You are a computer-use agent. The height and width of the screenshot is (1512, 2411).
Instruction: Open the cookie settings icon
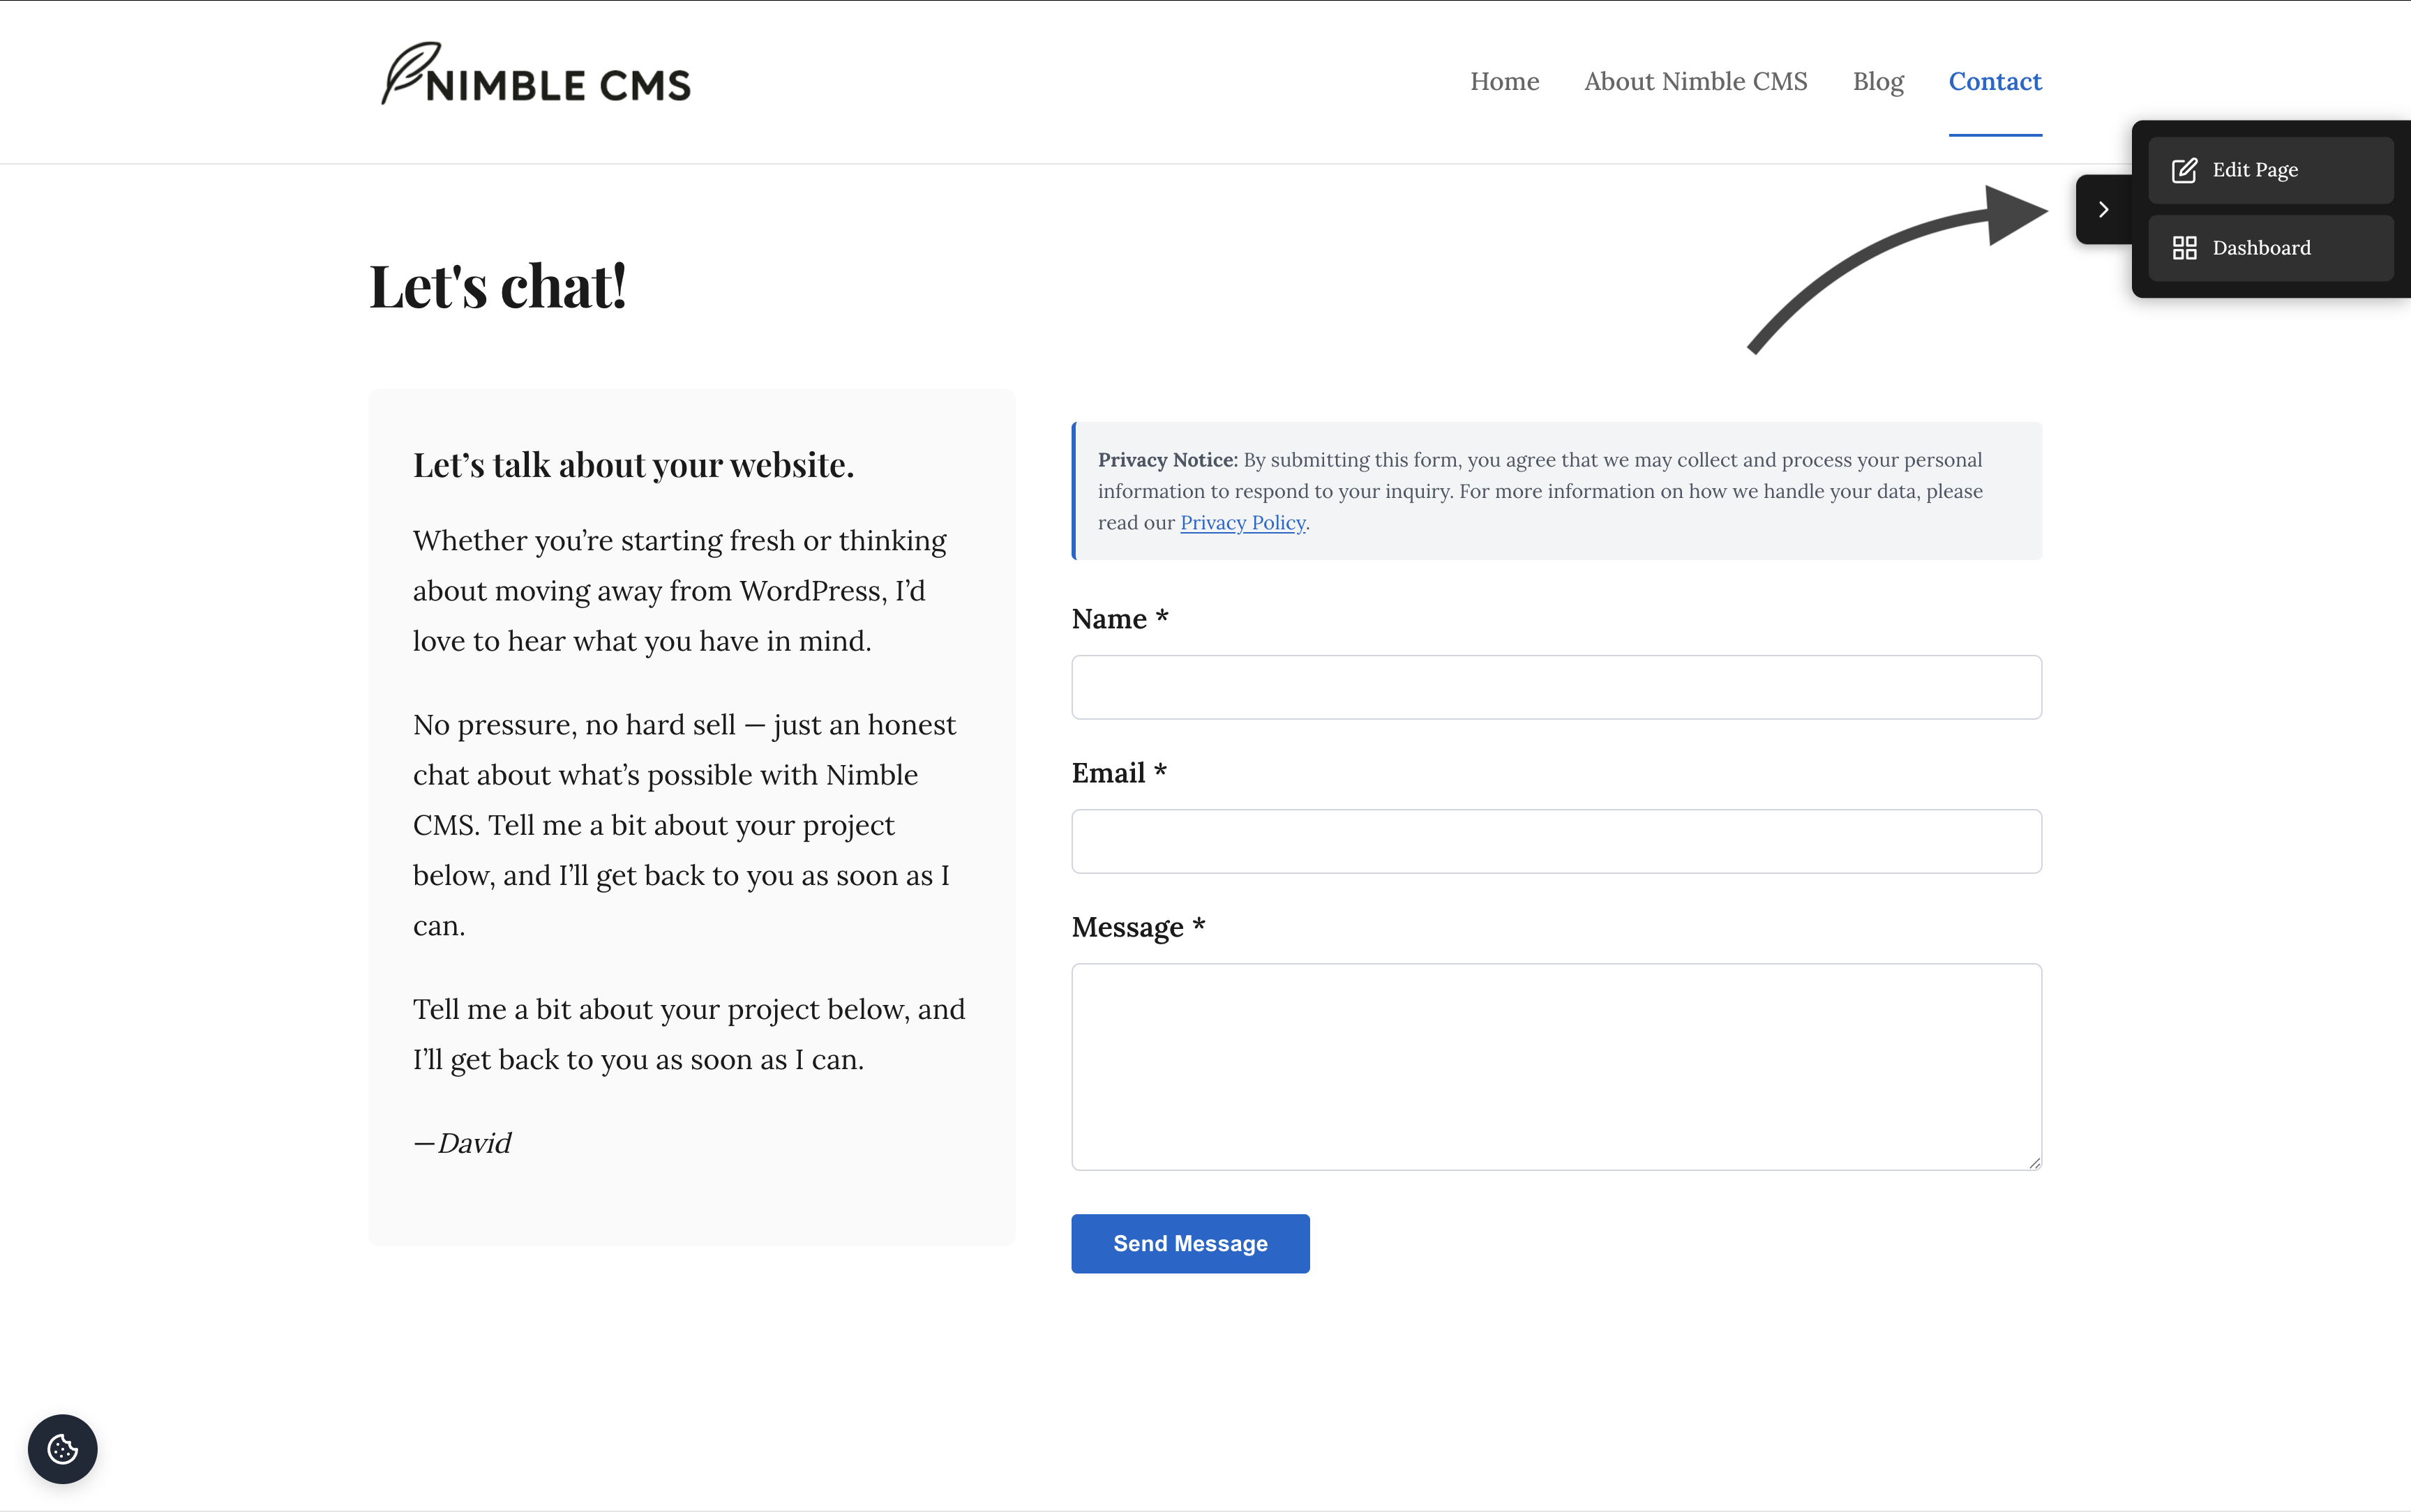coord(62,1449)
